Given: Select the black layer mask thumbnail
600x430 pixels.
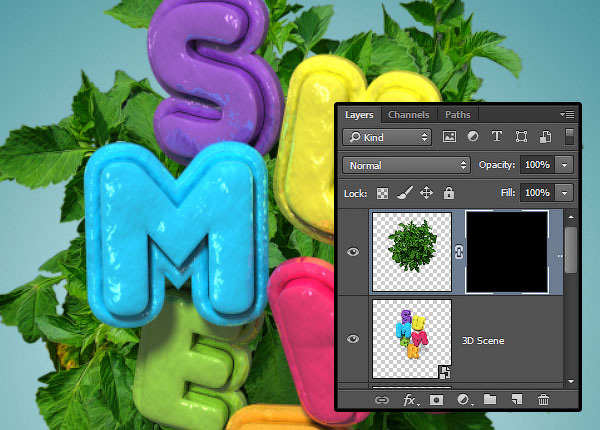Looking at the screenshot, I should coord(507,252).
